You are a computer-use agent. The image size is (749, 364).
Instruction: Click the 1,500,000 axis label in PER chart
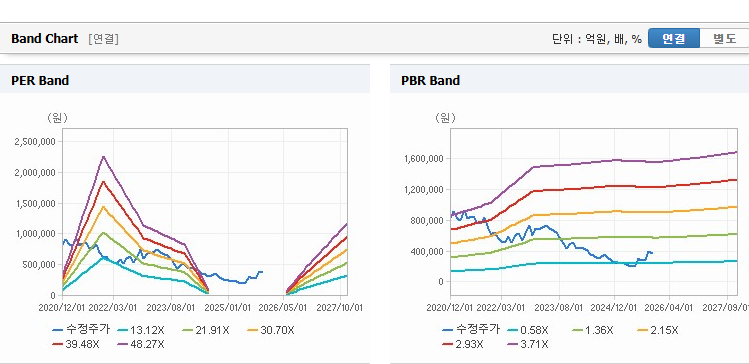35,203
